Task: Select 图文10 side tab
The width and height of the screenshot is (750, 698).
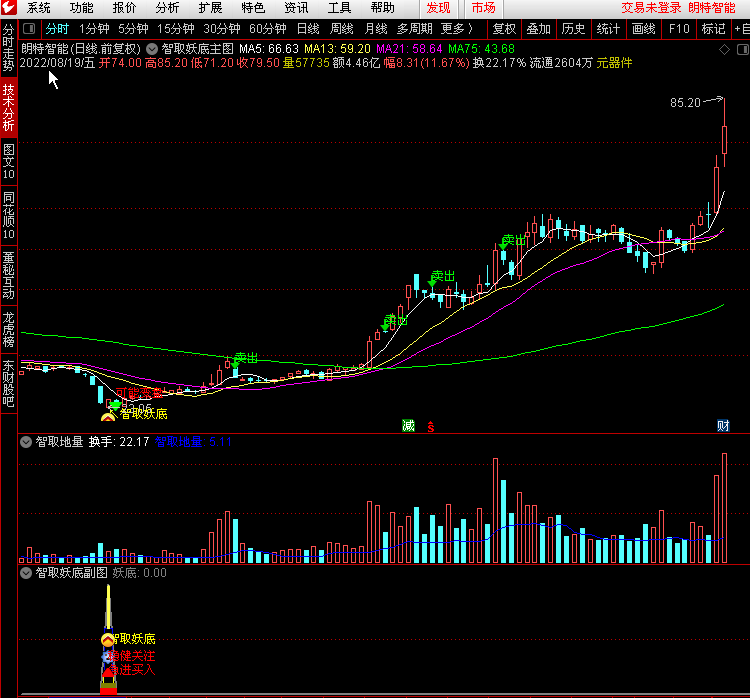Action: coord(9,162)
